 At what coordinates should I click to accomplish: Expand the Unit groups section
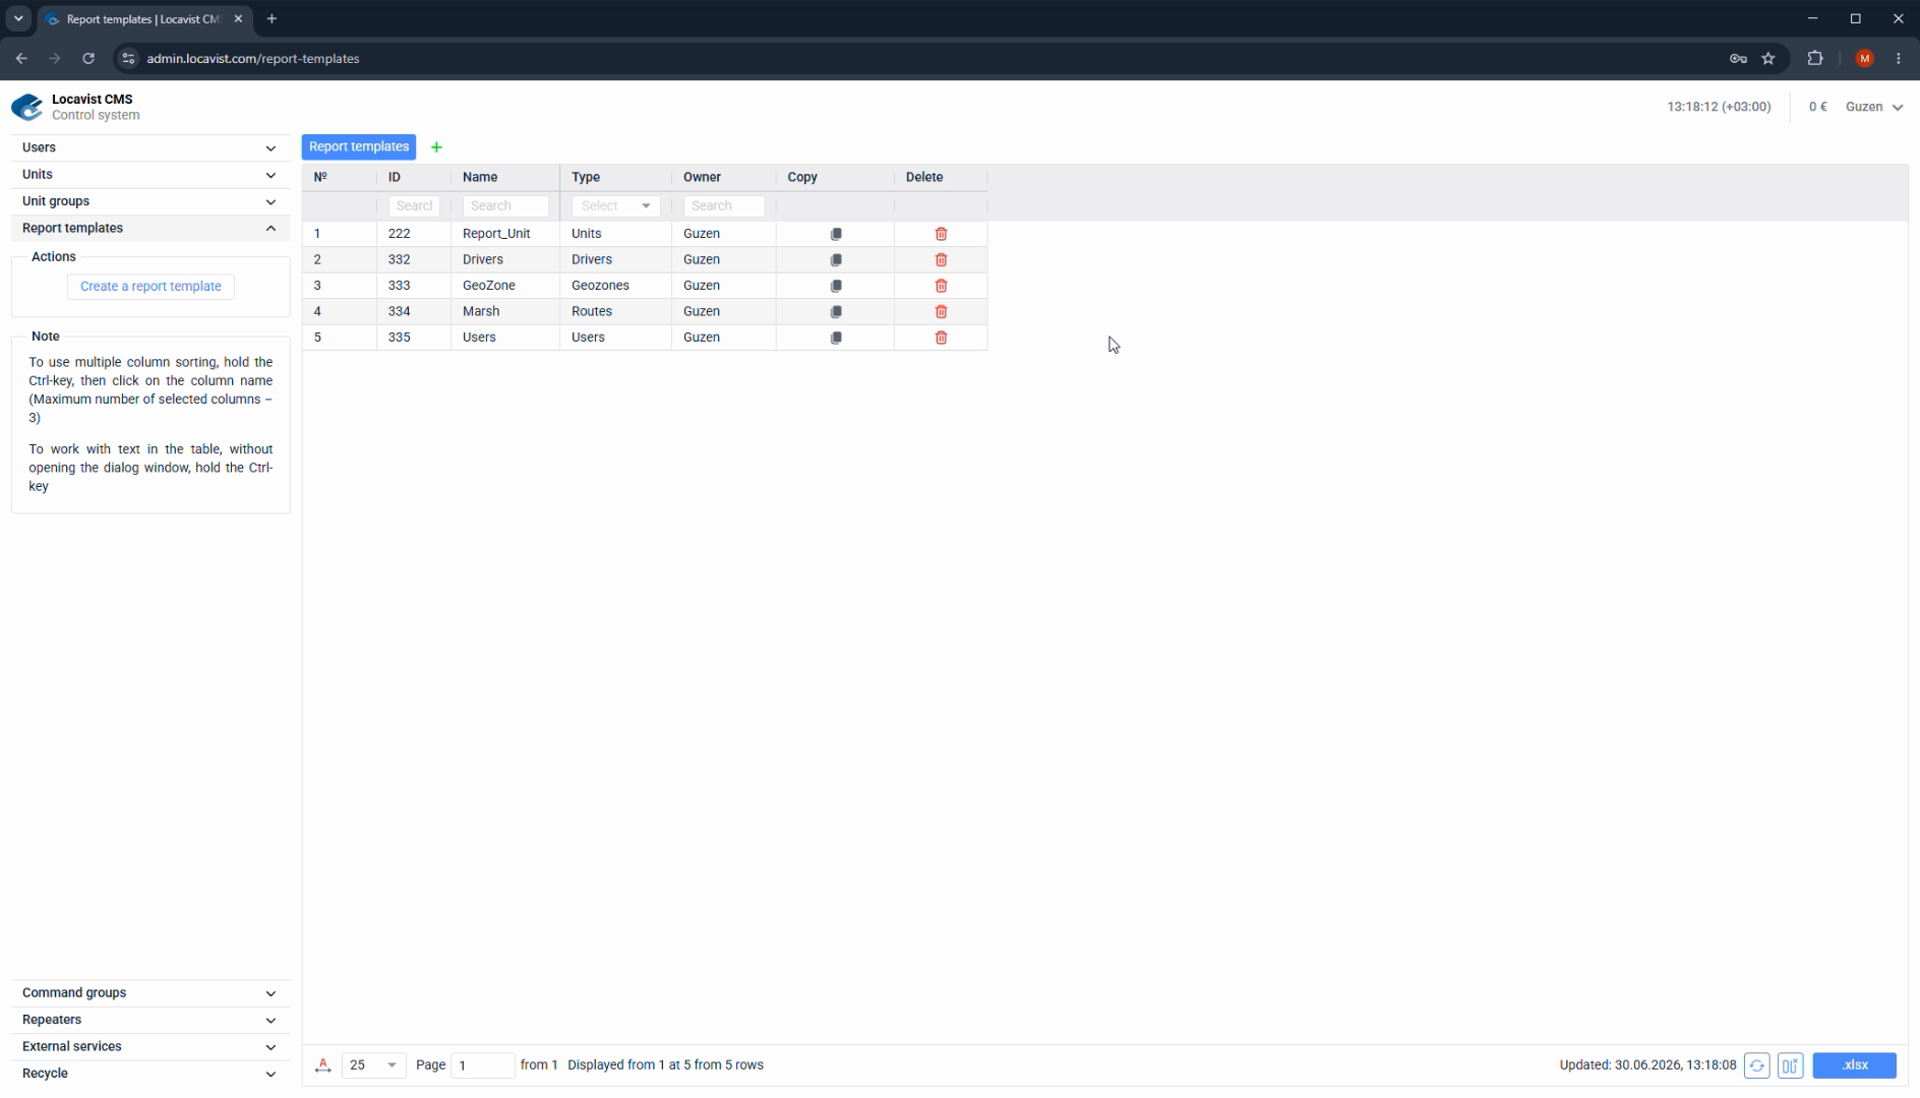(150, 202)
